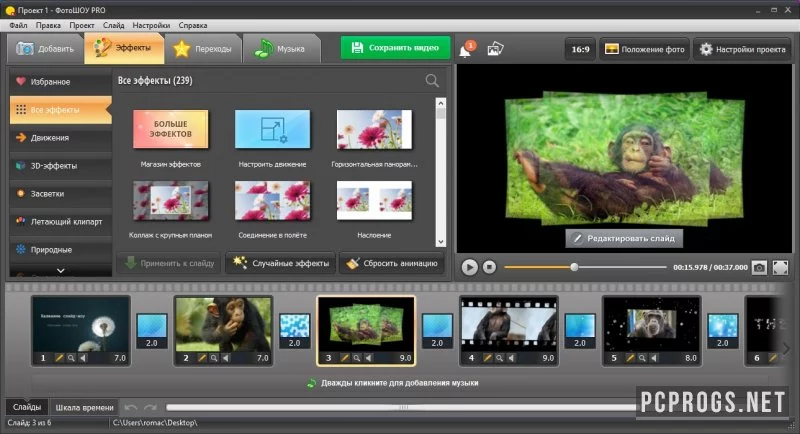The image size is (800, 434).
Task: Open the Избранное favorites category
Action: pos(61,82)
